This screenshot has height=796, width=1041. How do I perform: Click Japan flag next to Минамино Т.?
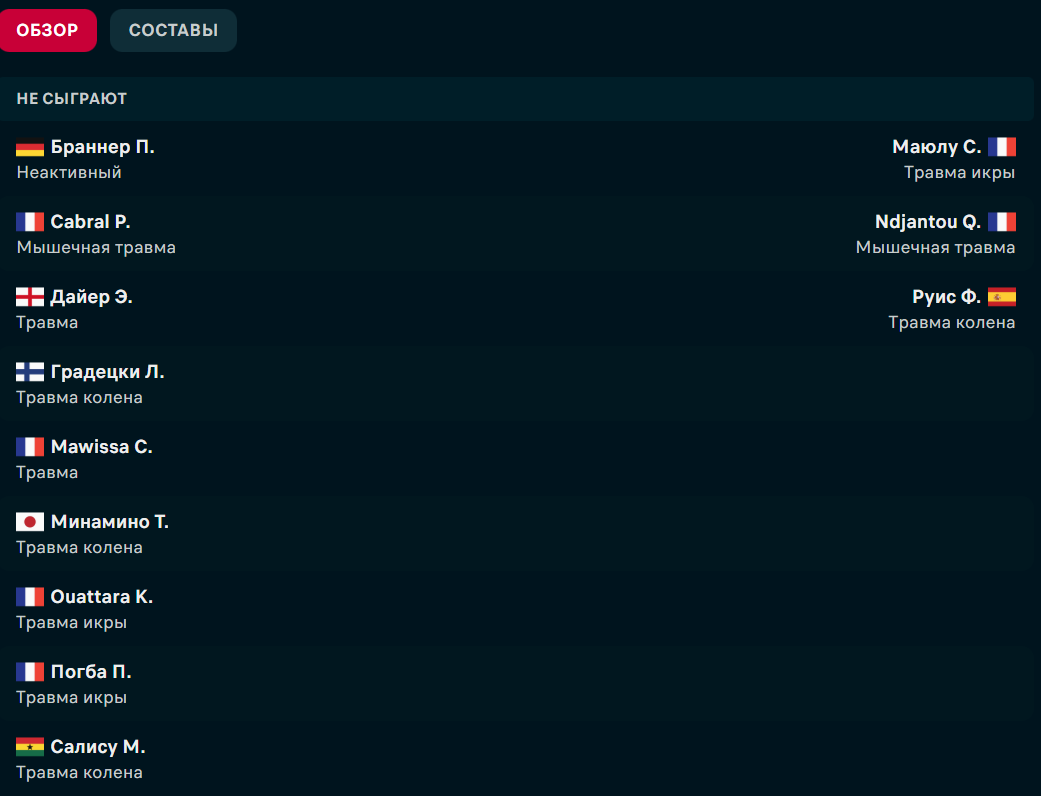30,522
